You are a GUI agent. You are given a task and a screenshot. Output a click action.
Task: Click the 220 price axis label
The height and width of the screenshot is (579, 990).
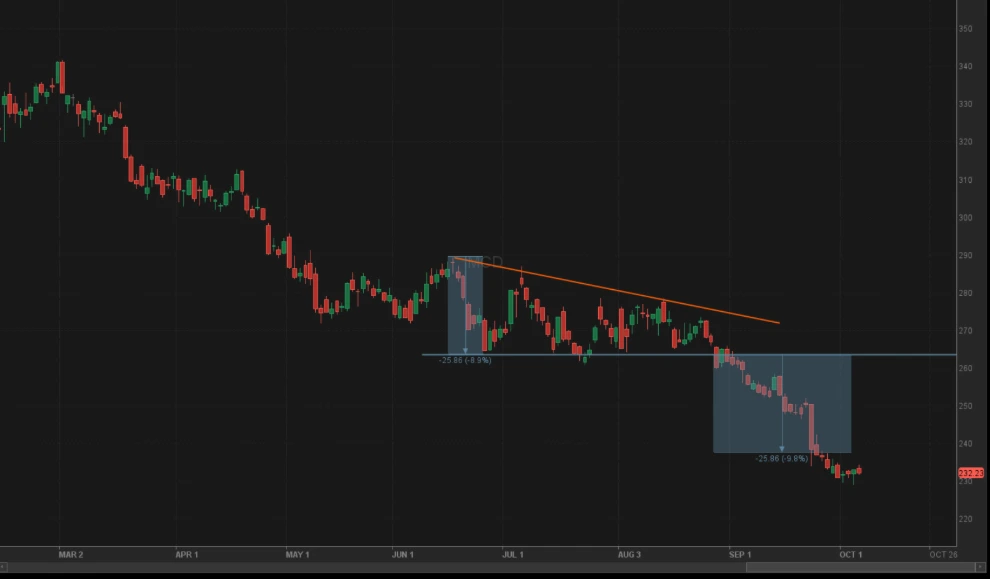pos(966,519)
